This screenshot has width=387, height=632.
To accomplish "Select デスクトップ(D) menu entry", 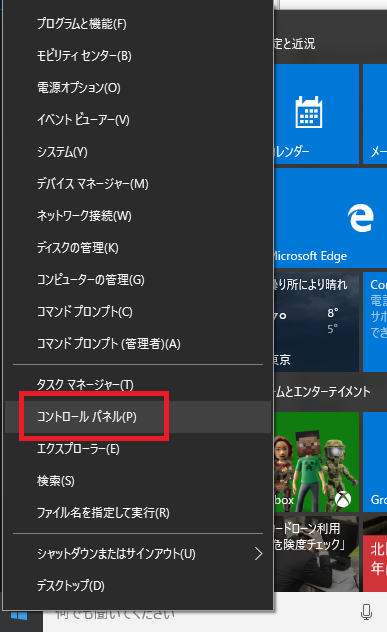I will 138,585.
